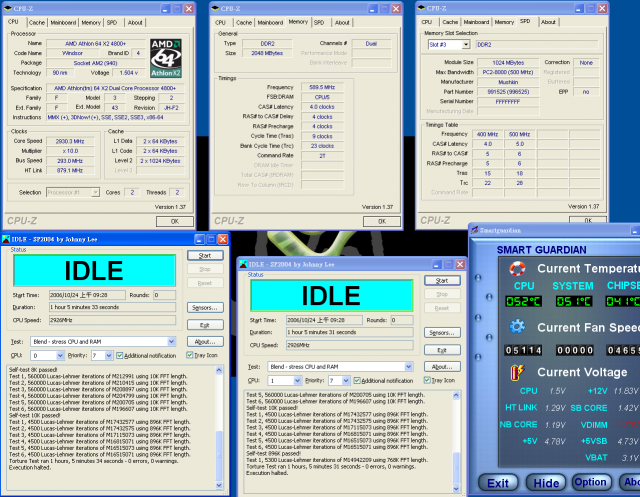Screen dimensions: 640x497
Task: Click OK in the first CPU-Z window
Action: pos(175,221)
